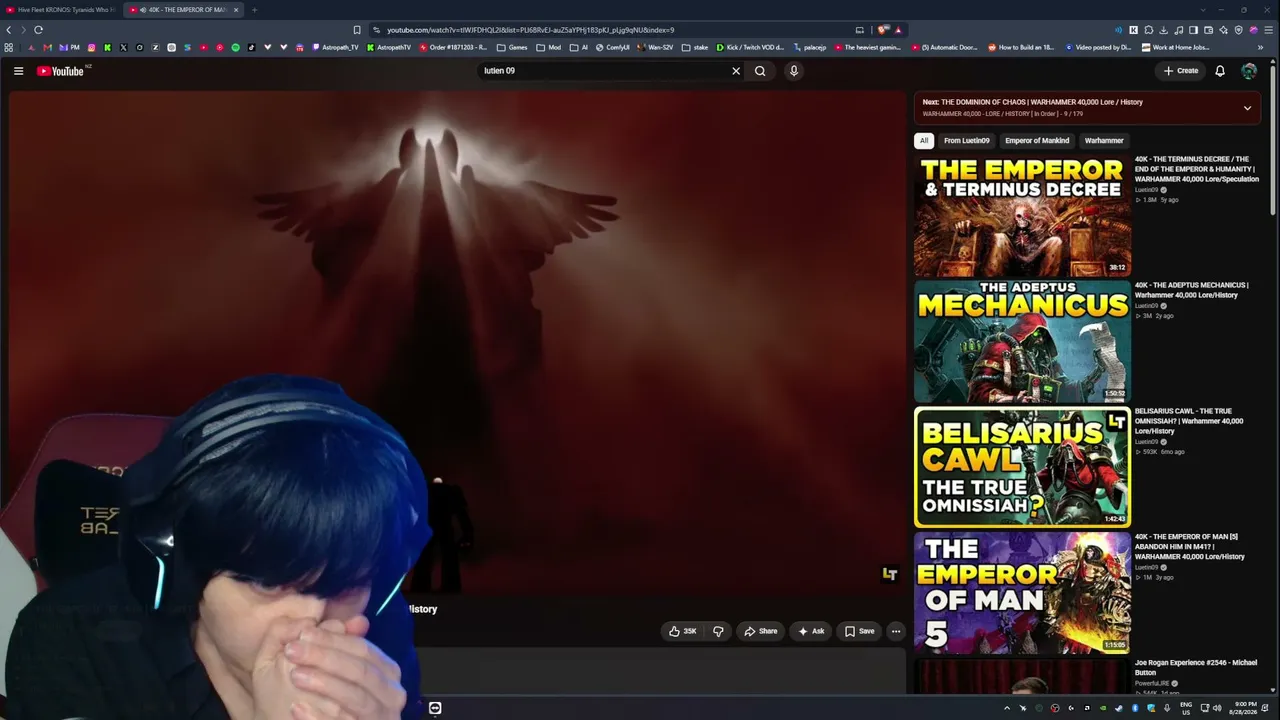The width and height of the screenshot is (1280, 720).
Task: Open the stake bookmarks folder
Action: click(x=695, y=47)
